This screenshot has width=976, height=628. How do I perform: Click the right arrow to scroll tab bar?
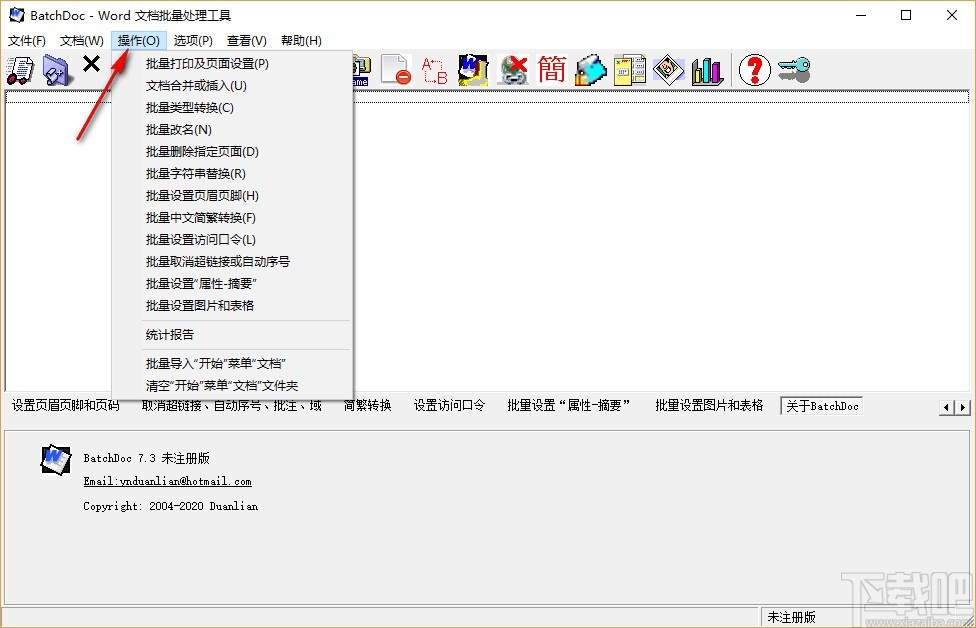962,406
